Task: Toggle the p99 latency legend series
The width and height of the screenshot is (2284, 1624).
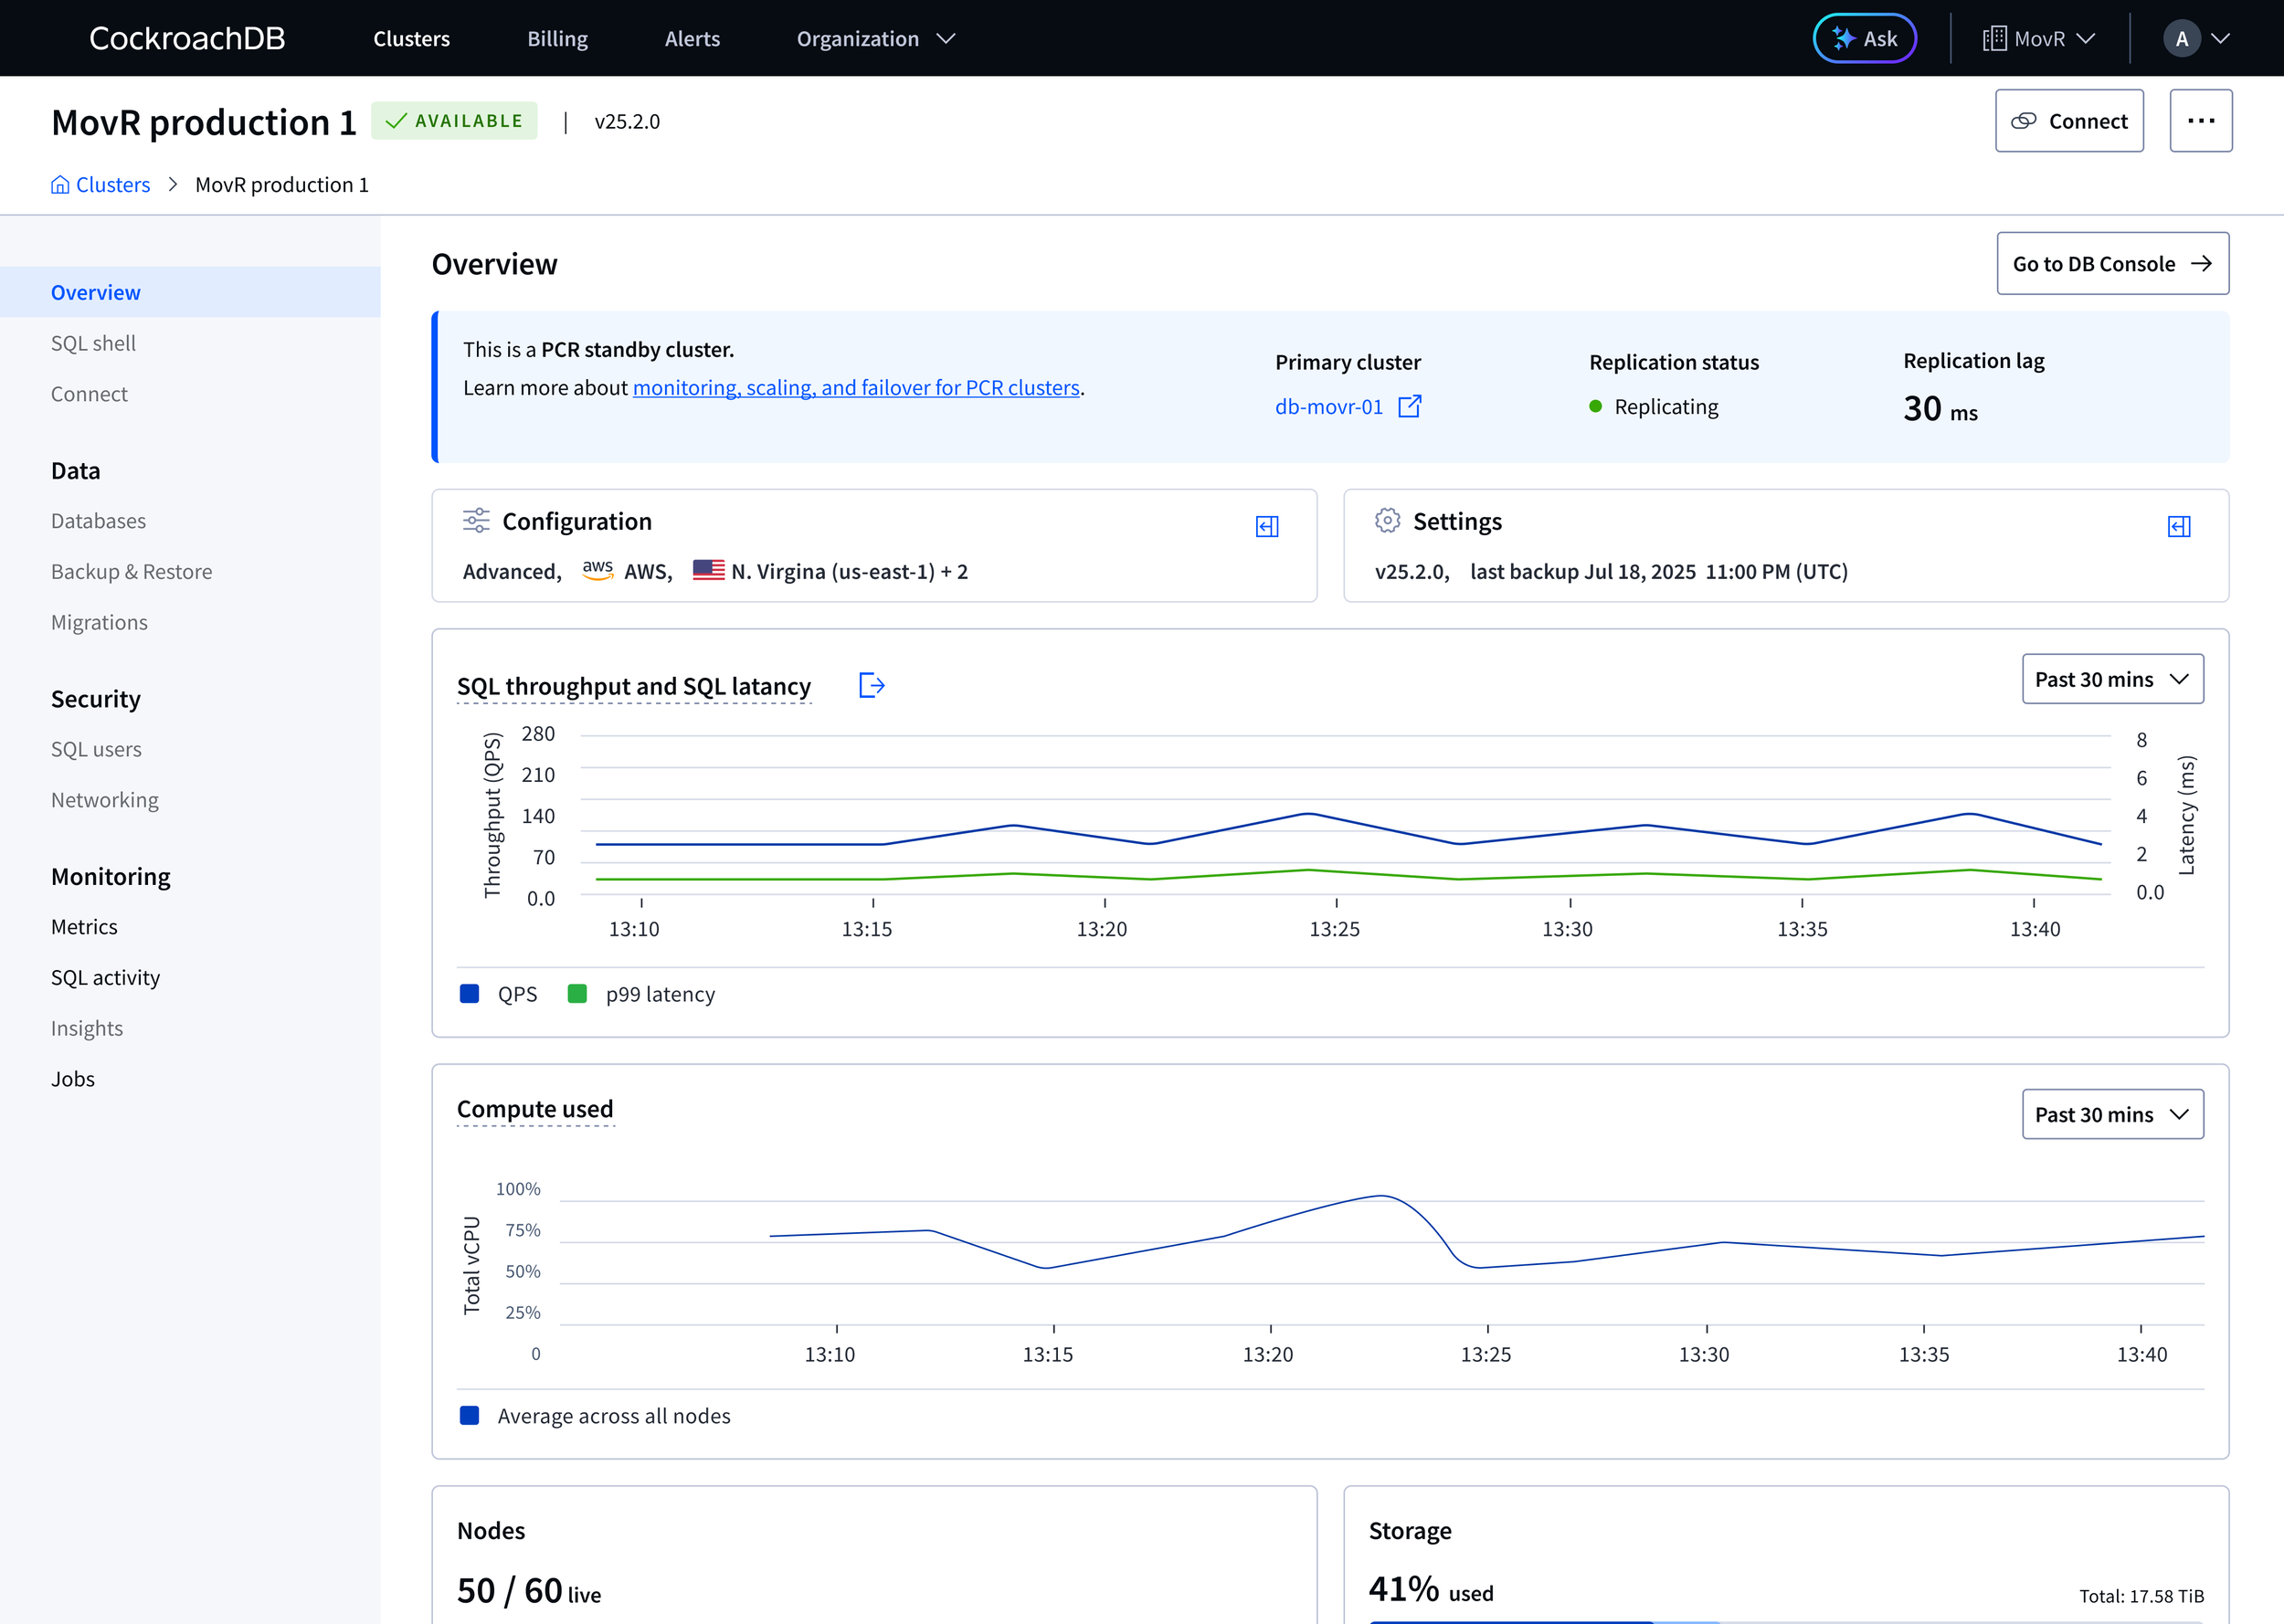Action: pos(642,994)
